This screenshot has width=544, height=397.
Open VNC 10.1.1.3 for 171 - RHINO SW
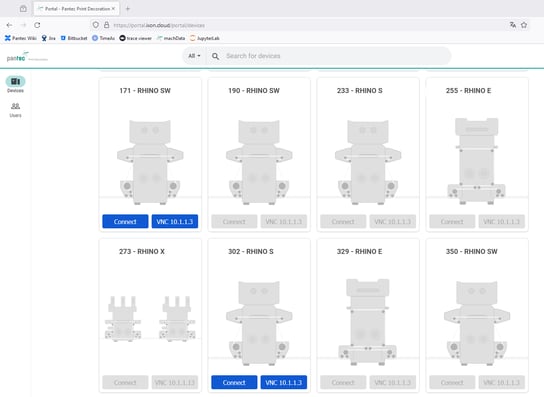click(175, 221)
